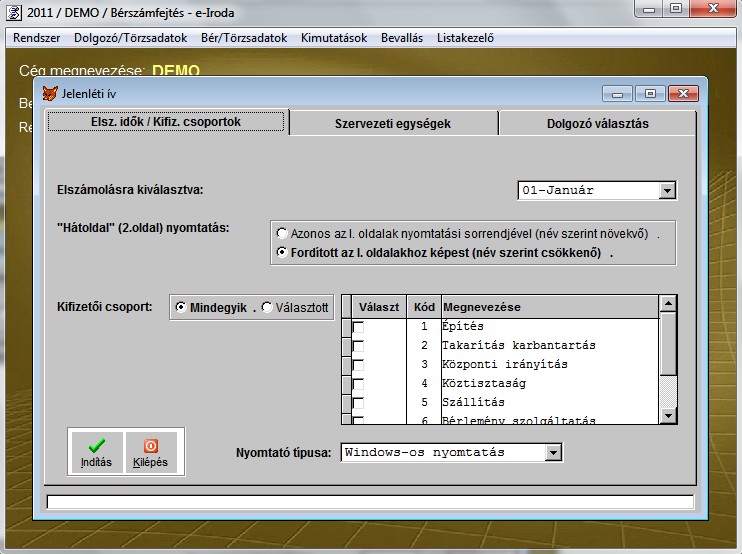The width and height of the screenshot is (742, 554).
Task: Click the green checkmark Indítás button
Action: pos(96,452)
